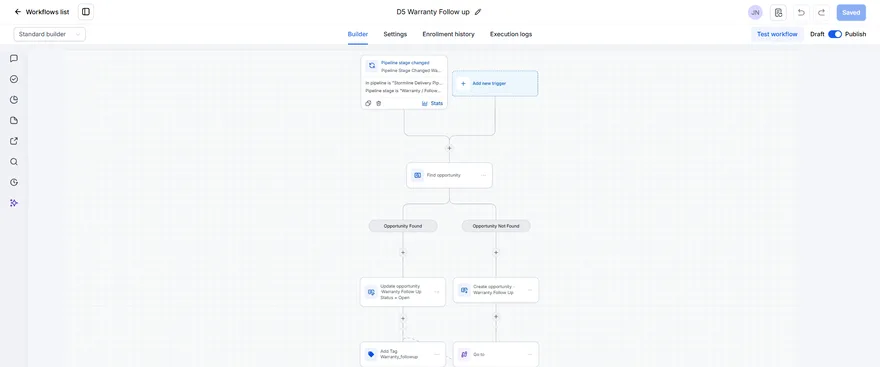Open the AI sparkle icon in sidebar
Viewport: 880px width, 367px height.
[14, 203]
